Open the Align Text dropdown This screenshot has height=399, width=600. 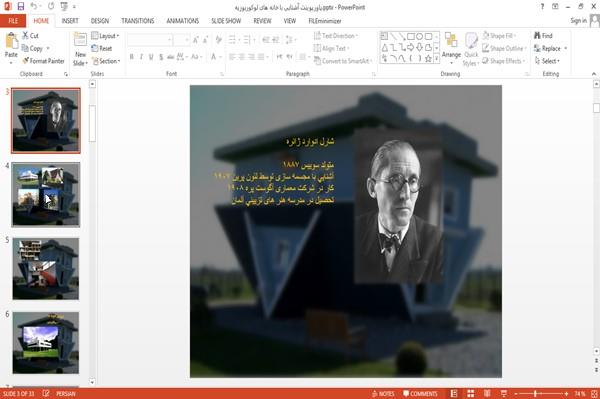331,48
